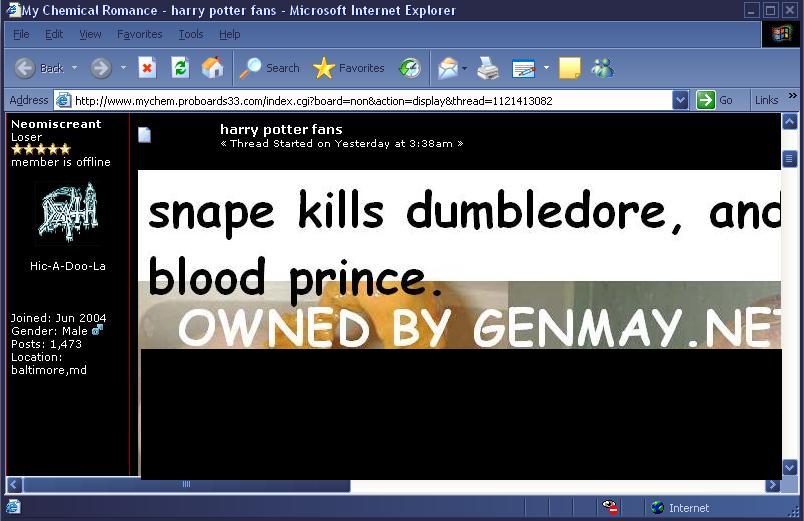Open the address bar URL dropdown

click(x=680, y=100)
